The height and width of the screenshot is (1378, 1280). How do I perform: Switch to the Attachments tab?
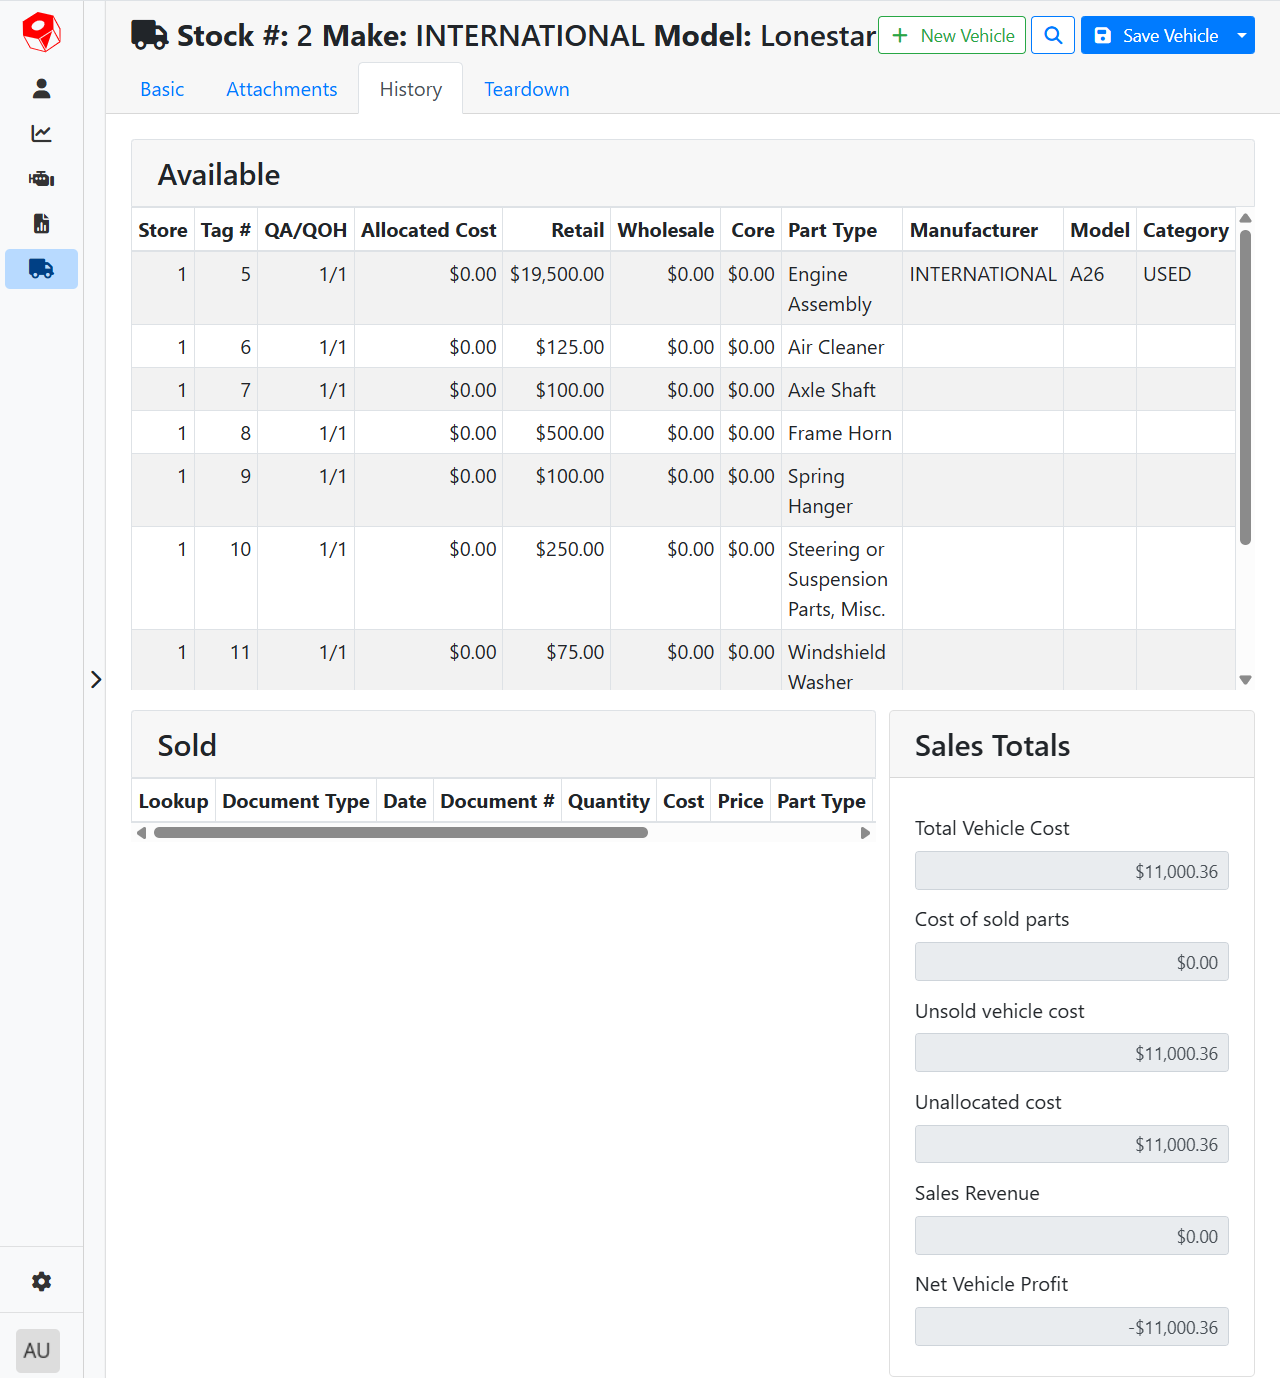(281, 90)
